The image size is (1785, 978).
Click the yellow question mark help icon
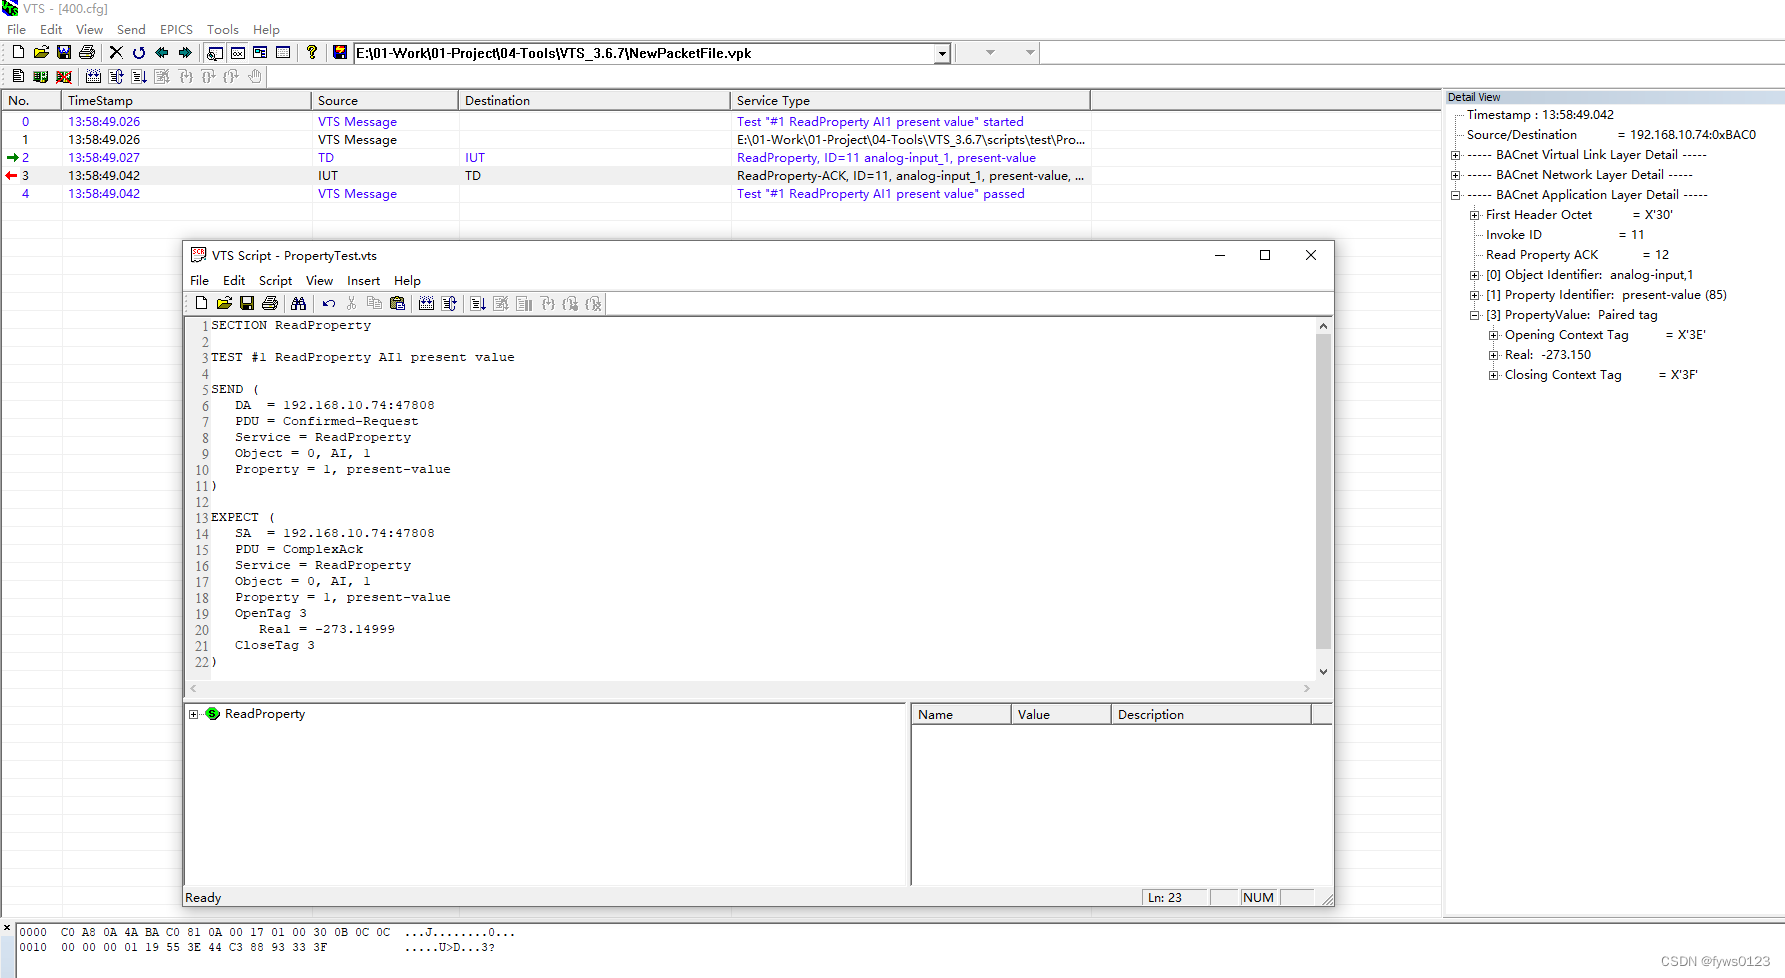[312, 52]
